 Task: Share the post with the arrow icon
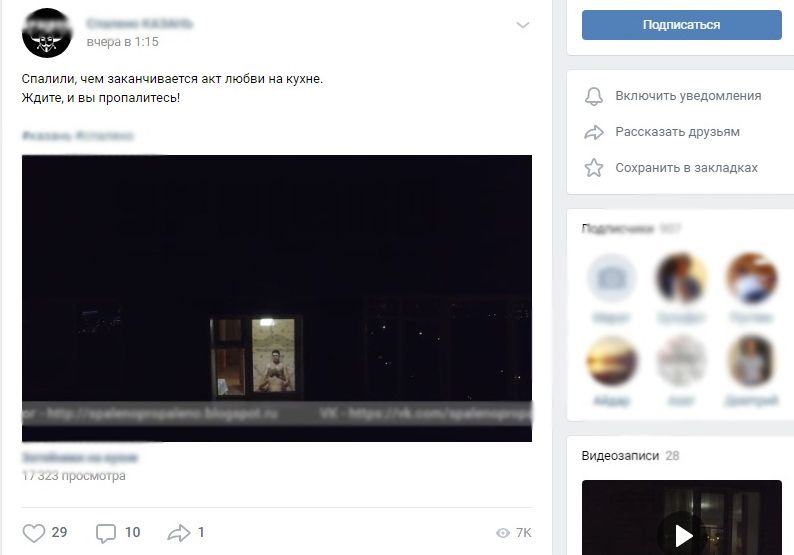179,533
